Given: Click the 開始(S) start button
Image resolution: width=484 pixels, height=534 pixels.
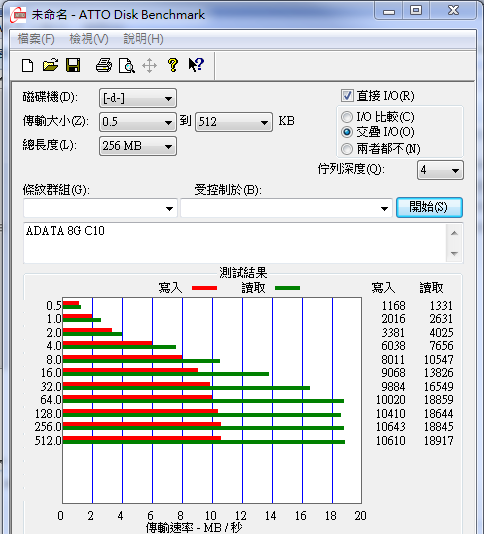Looking at the screenshot, I should pos(429,207).
